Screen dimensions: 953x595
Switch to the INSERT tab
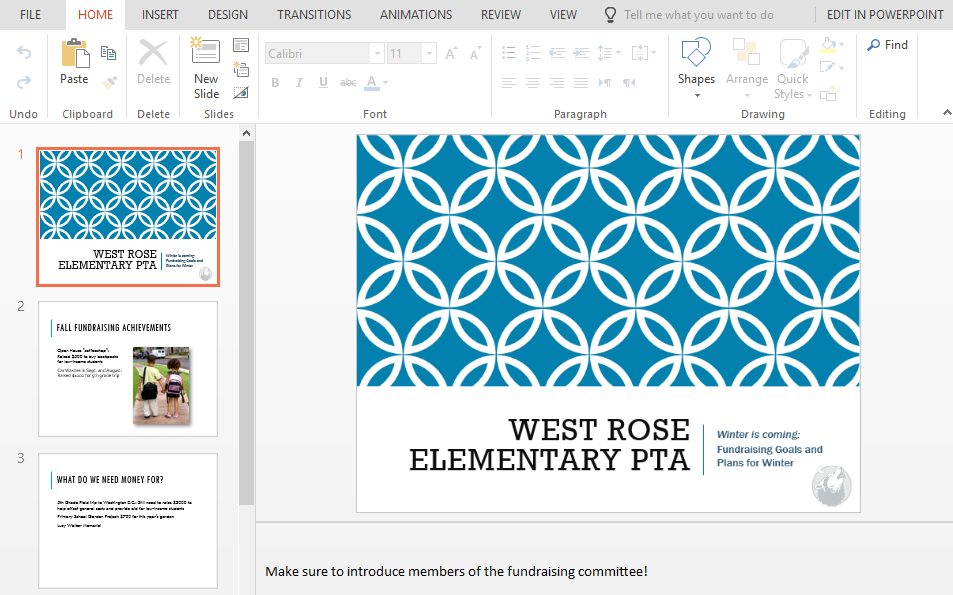(x=160, y=15)
